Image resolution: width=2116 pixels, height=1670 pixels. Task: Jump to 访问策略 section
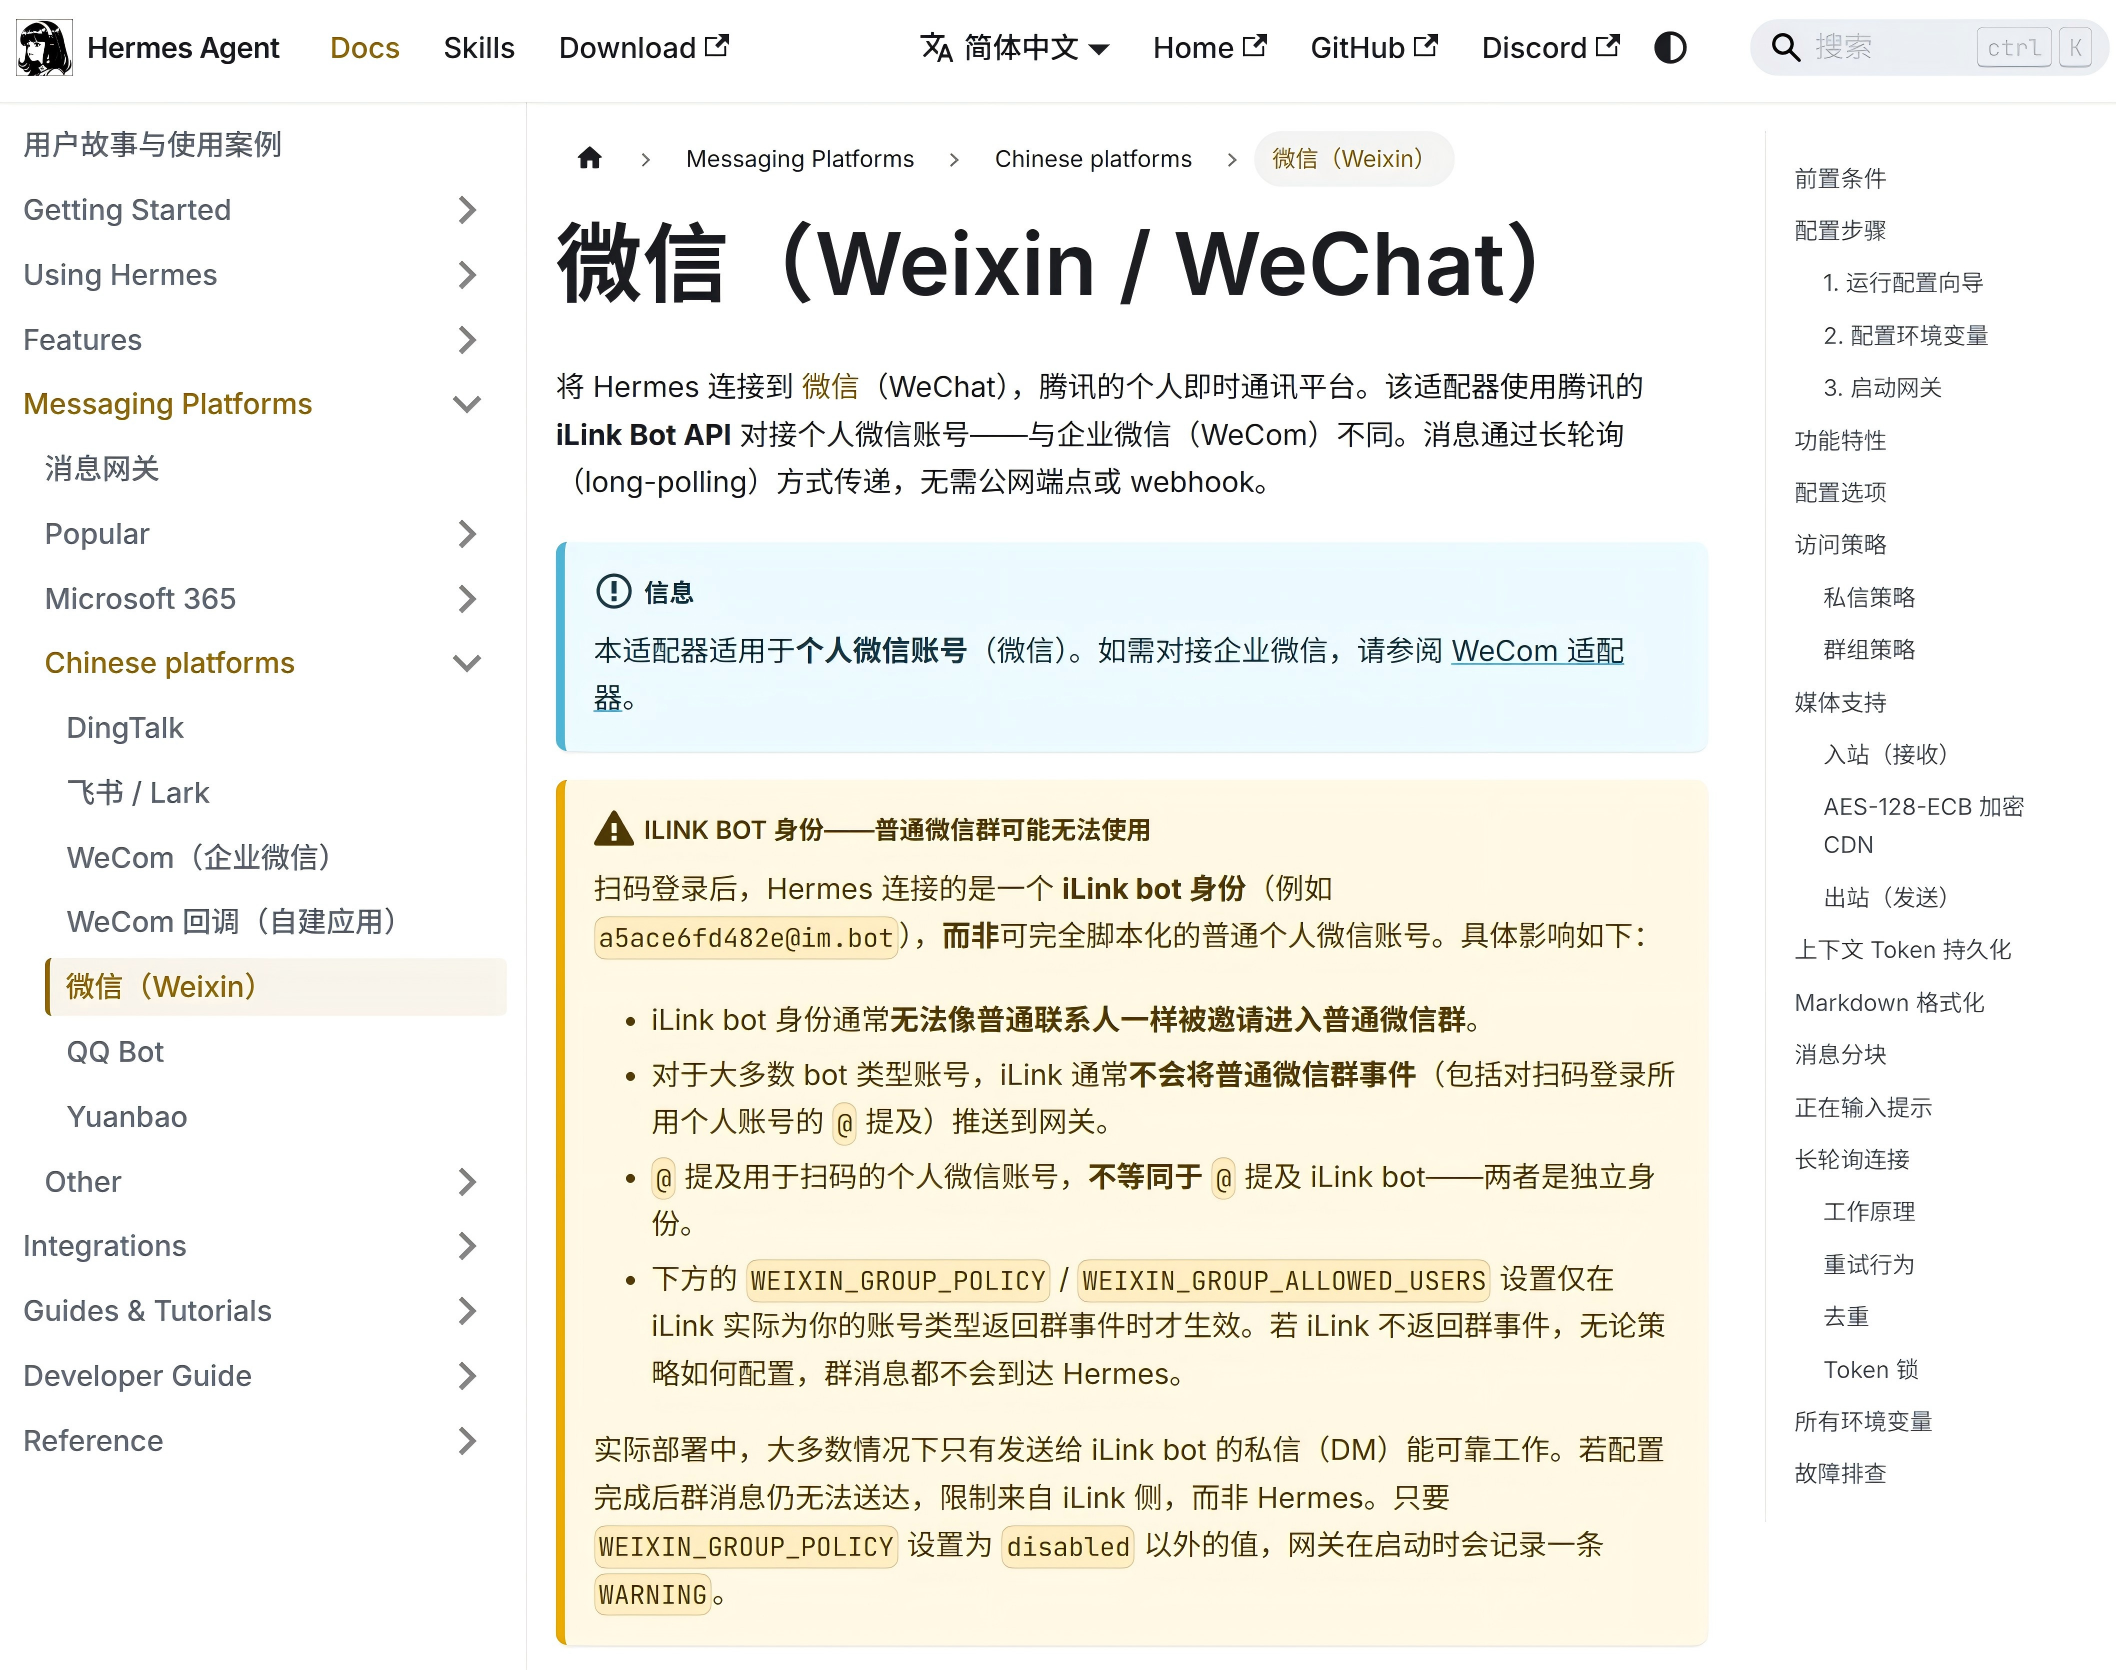tap(1840, 545)
